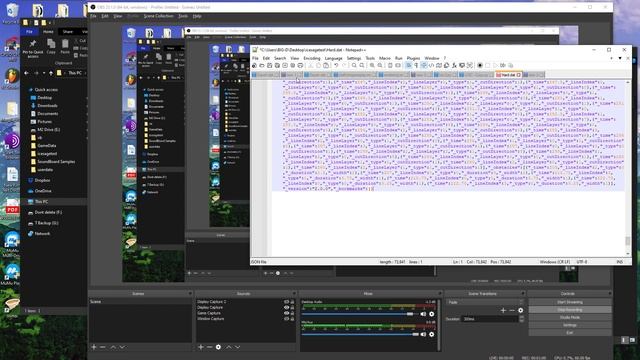The width and height of the screenshot is (640, 360).
Task: Click the New file icon in Notepad++ toolbar
Action: pyautogui.click(x=254, y=65)
